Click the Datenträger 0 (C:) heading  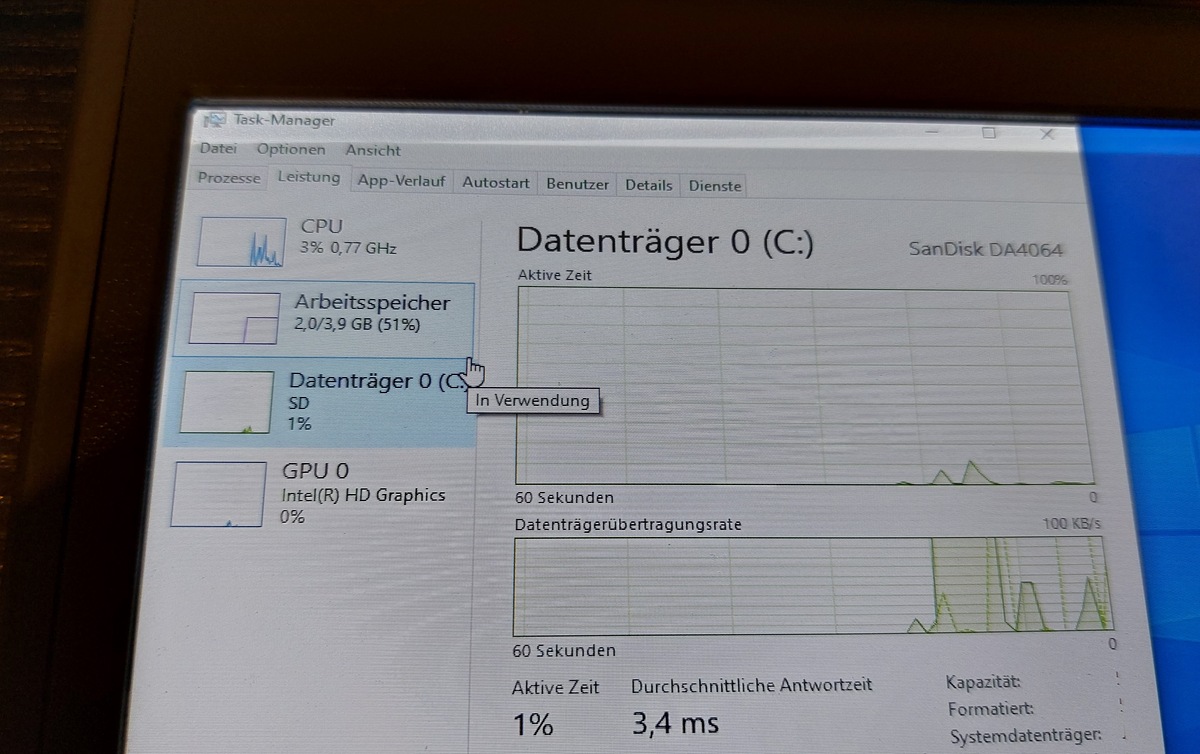tap(665, 243)
